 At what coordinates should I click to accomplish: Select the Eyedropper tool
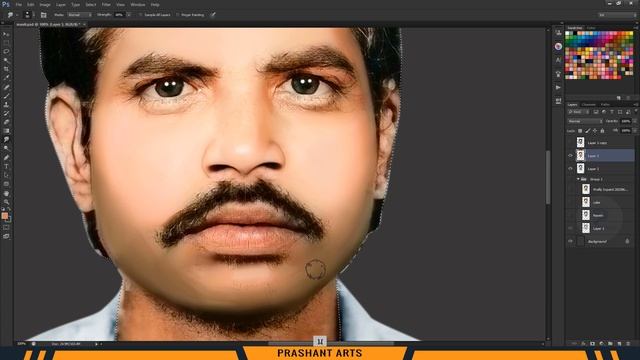6,78
